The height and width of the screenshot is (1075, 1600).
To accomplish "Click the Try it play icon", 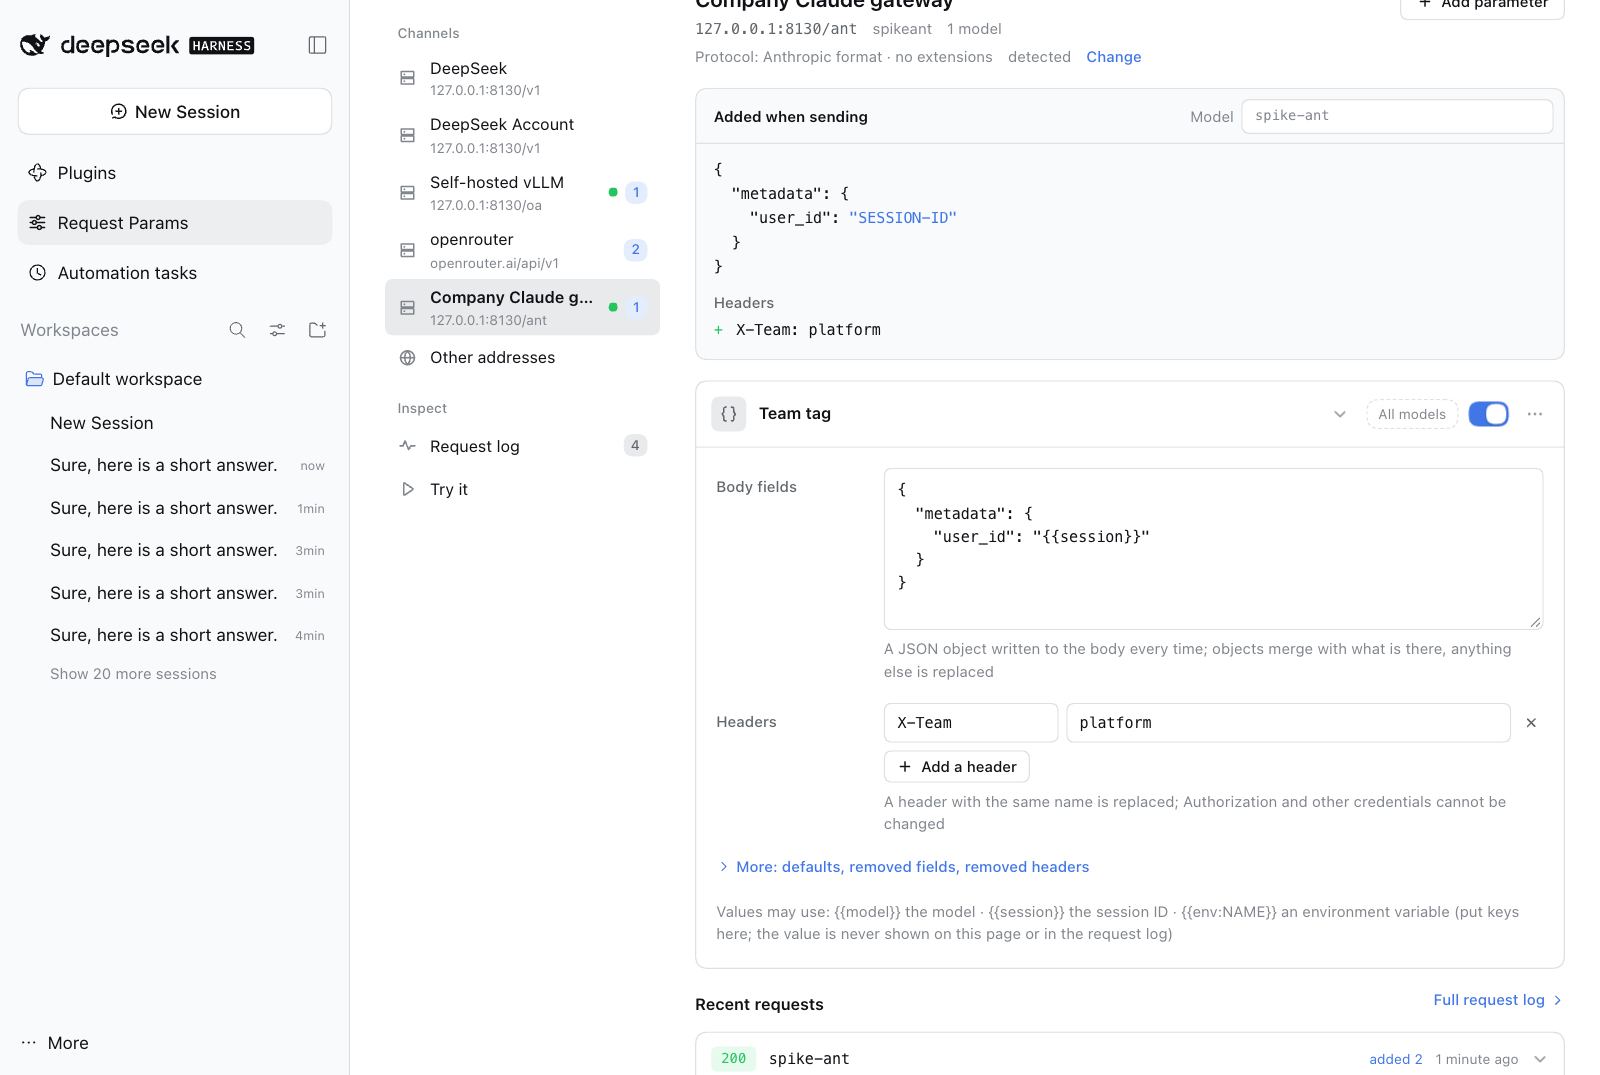I will pos(408,489).
